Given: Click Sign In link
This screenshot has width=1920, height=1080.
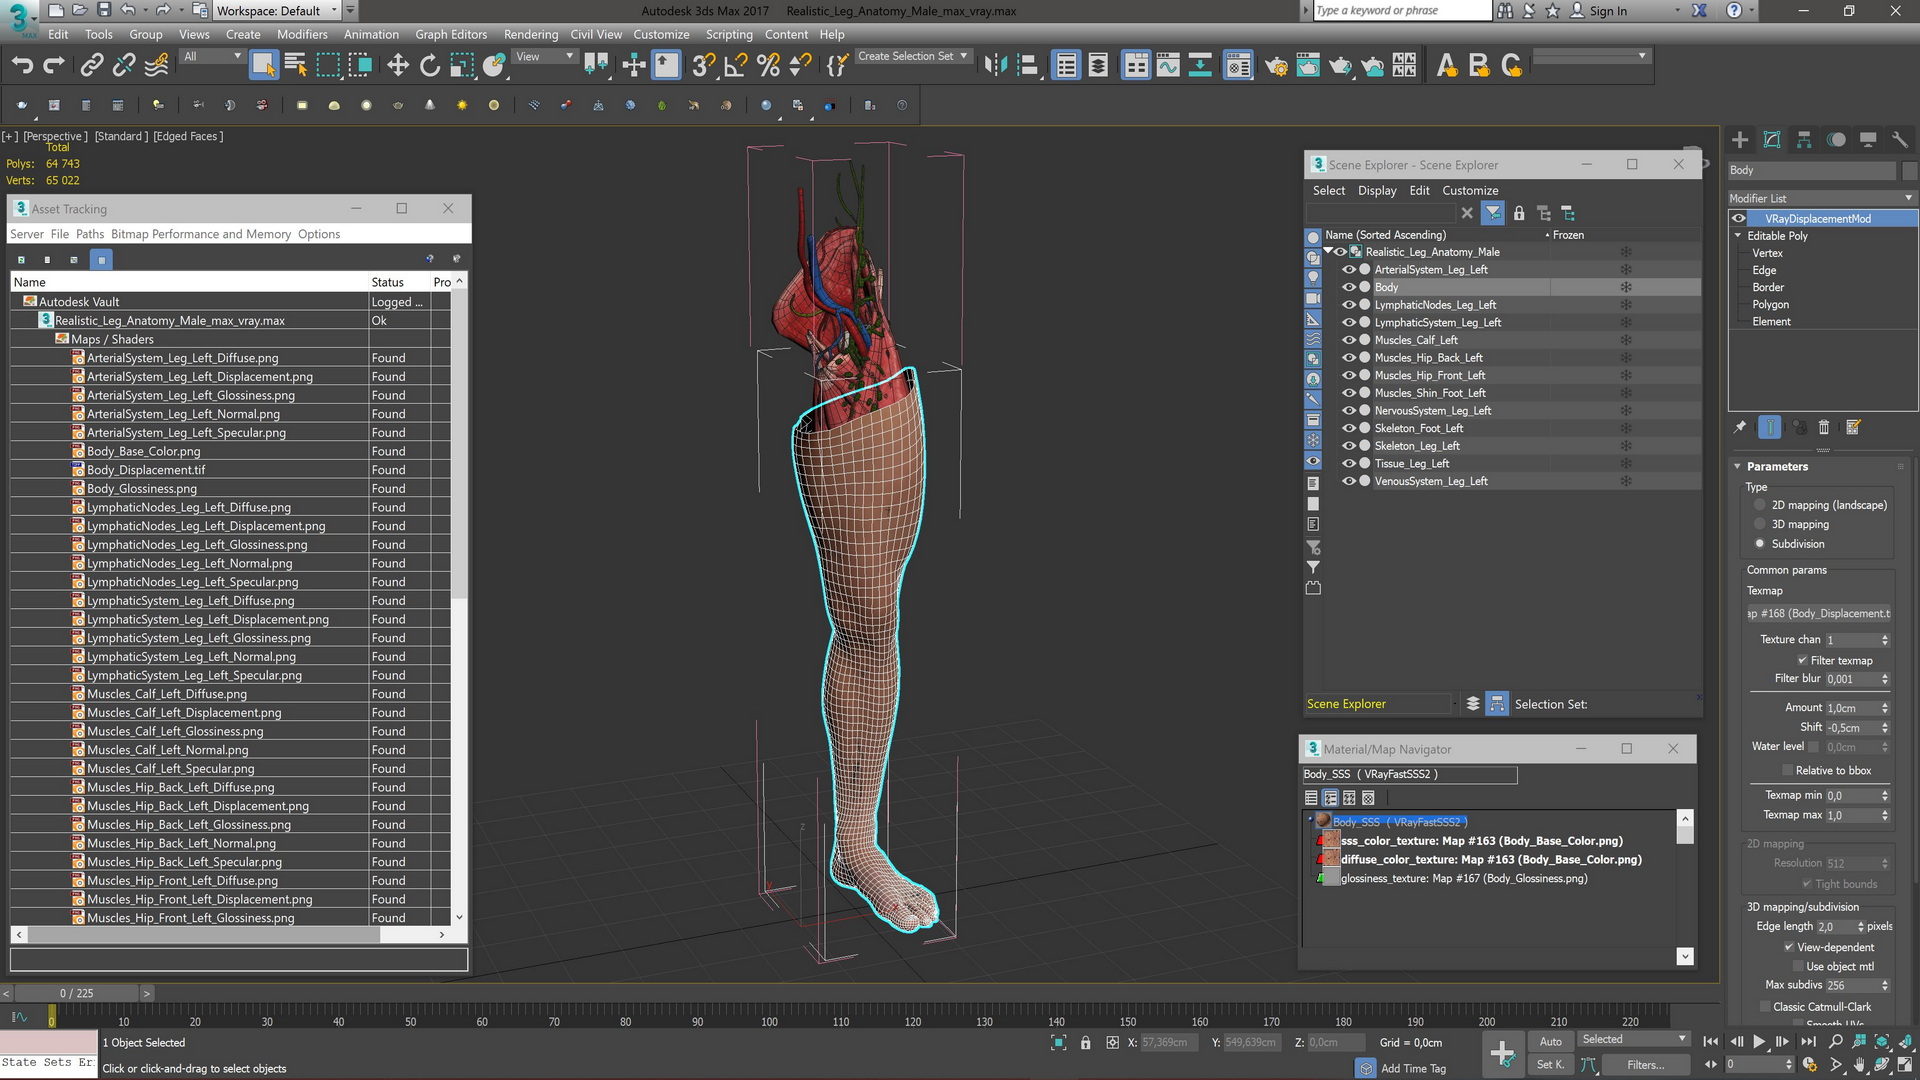Looking at the screenshot, I should coord(1608,11).
